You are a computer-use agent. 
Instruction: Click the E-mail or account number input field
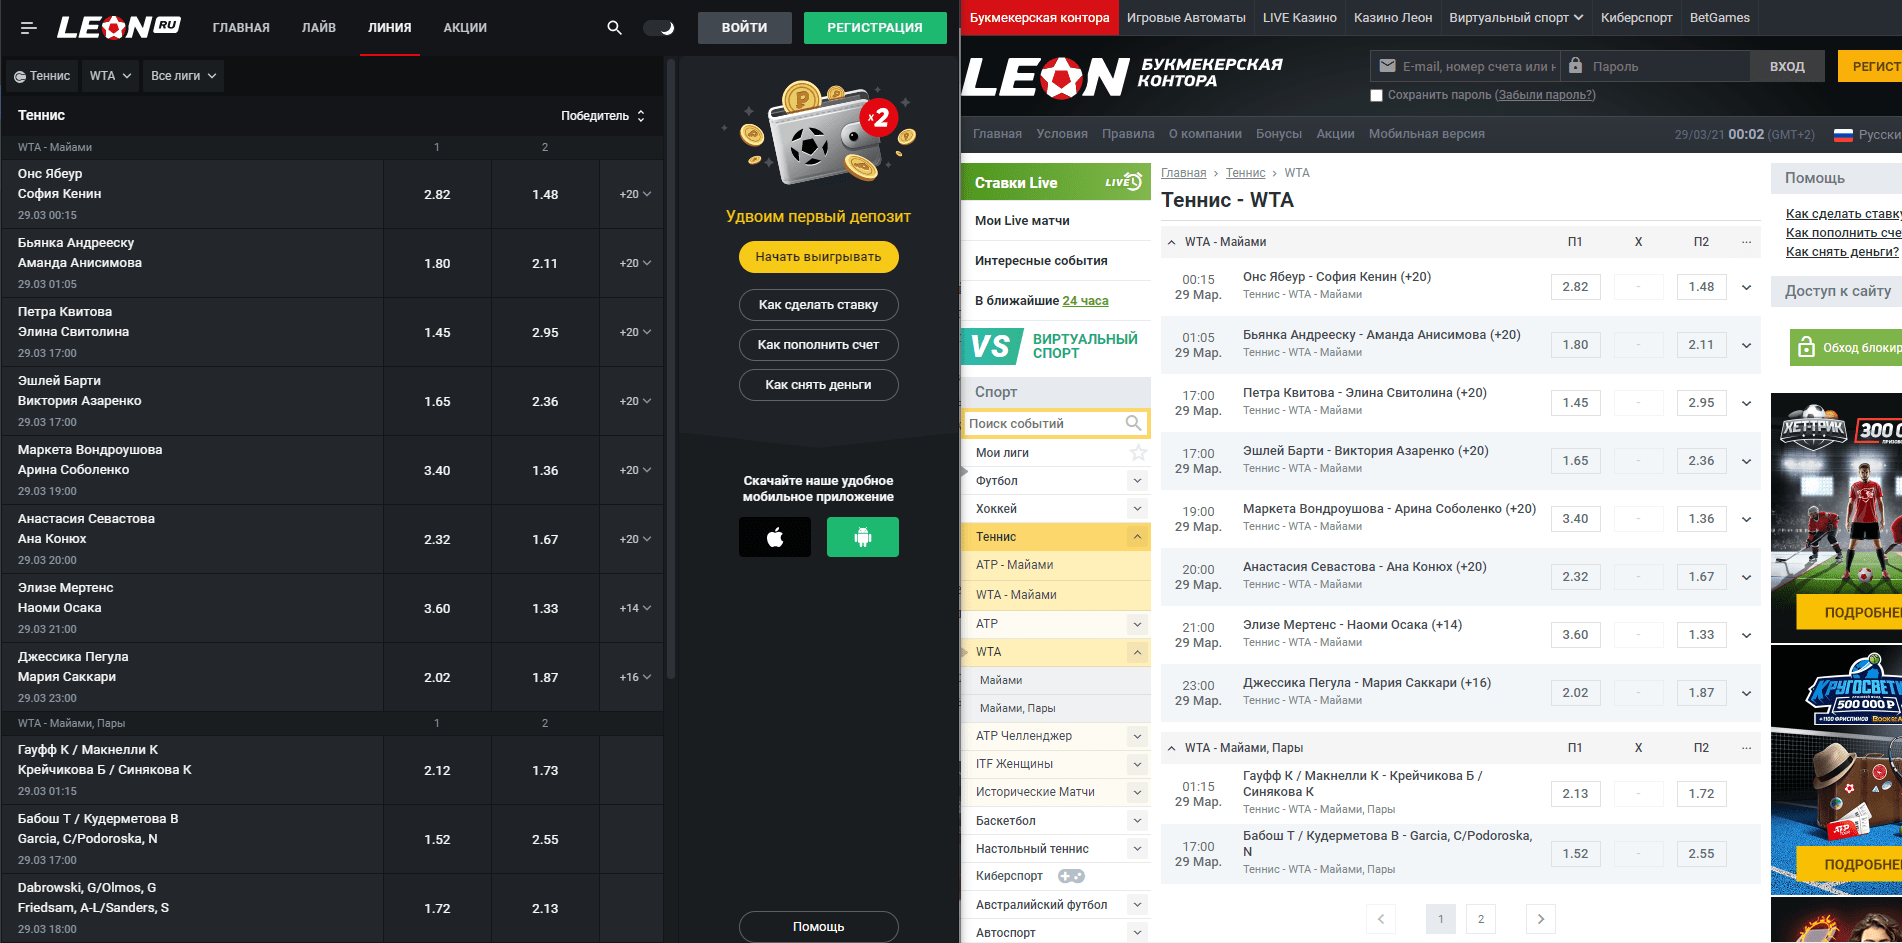point(1465,67)
